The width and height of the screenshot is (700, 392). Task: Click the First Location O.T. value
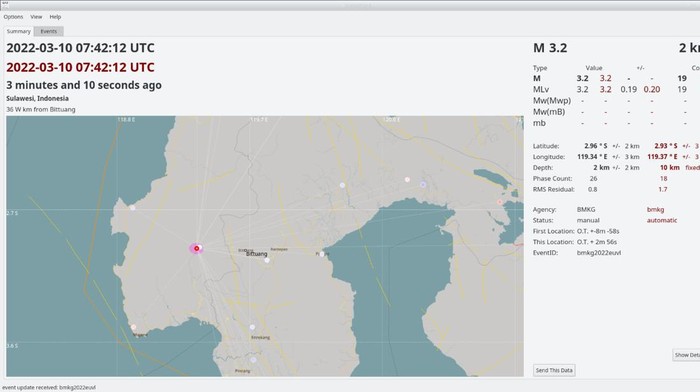598,231
